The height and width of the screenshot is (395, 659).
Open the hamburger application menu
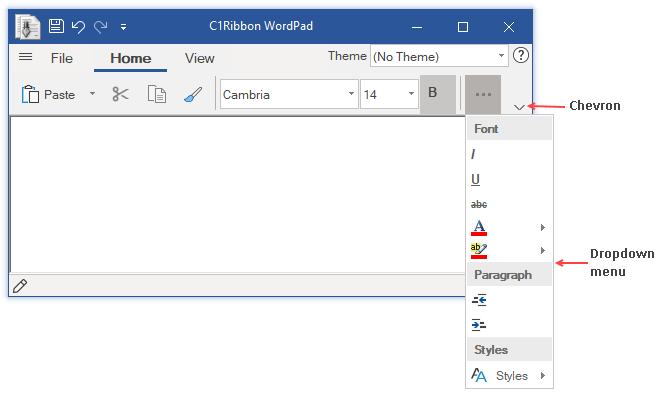(25, 56)
